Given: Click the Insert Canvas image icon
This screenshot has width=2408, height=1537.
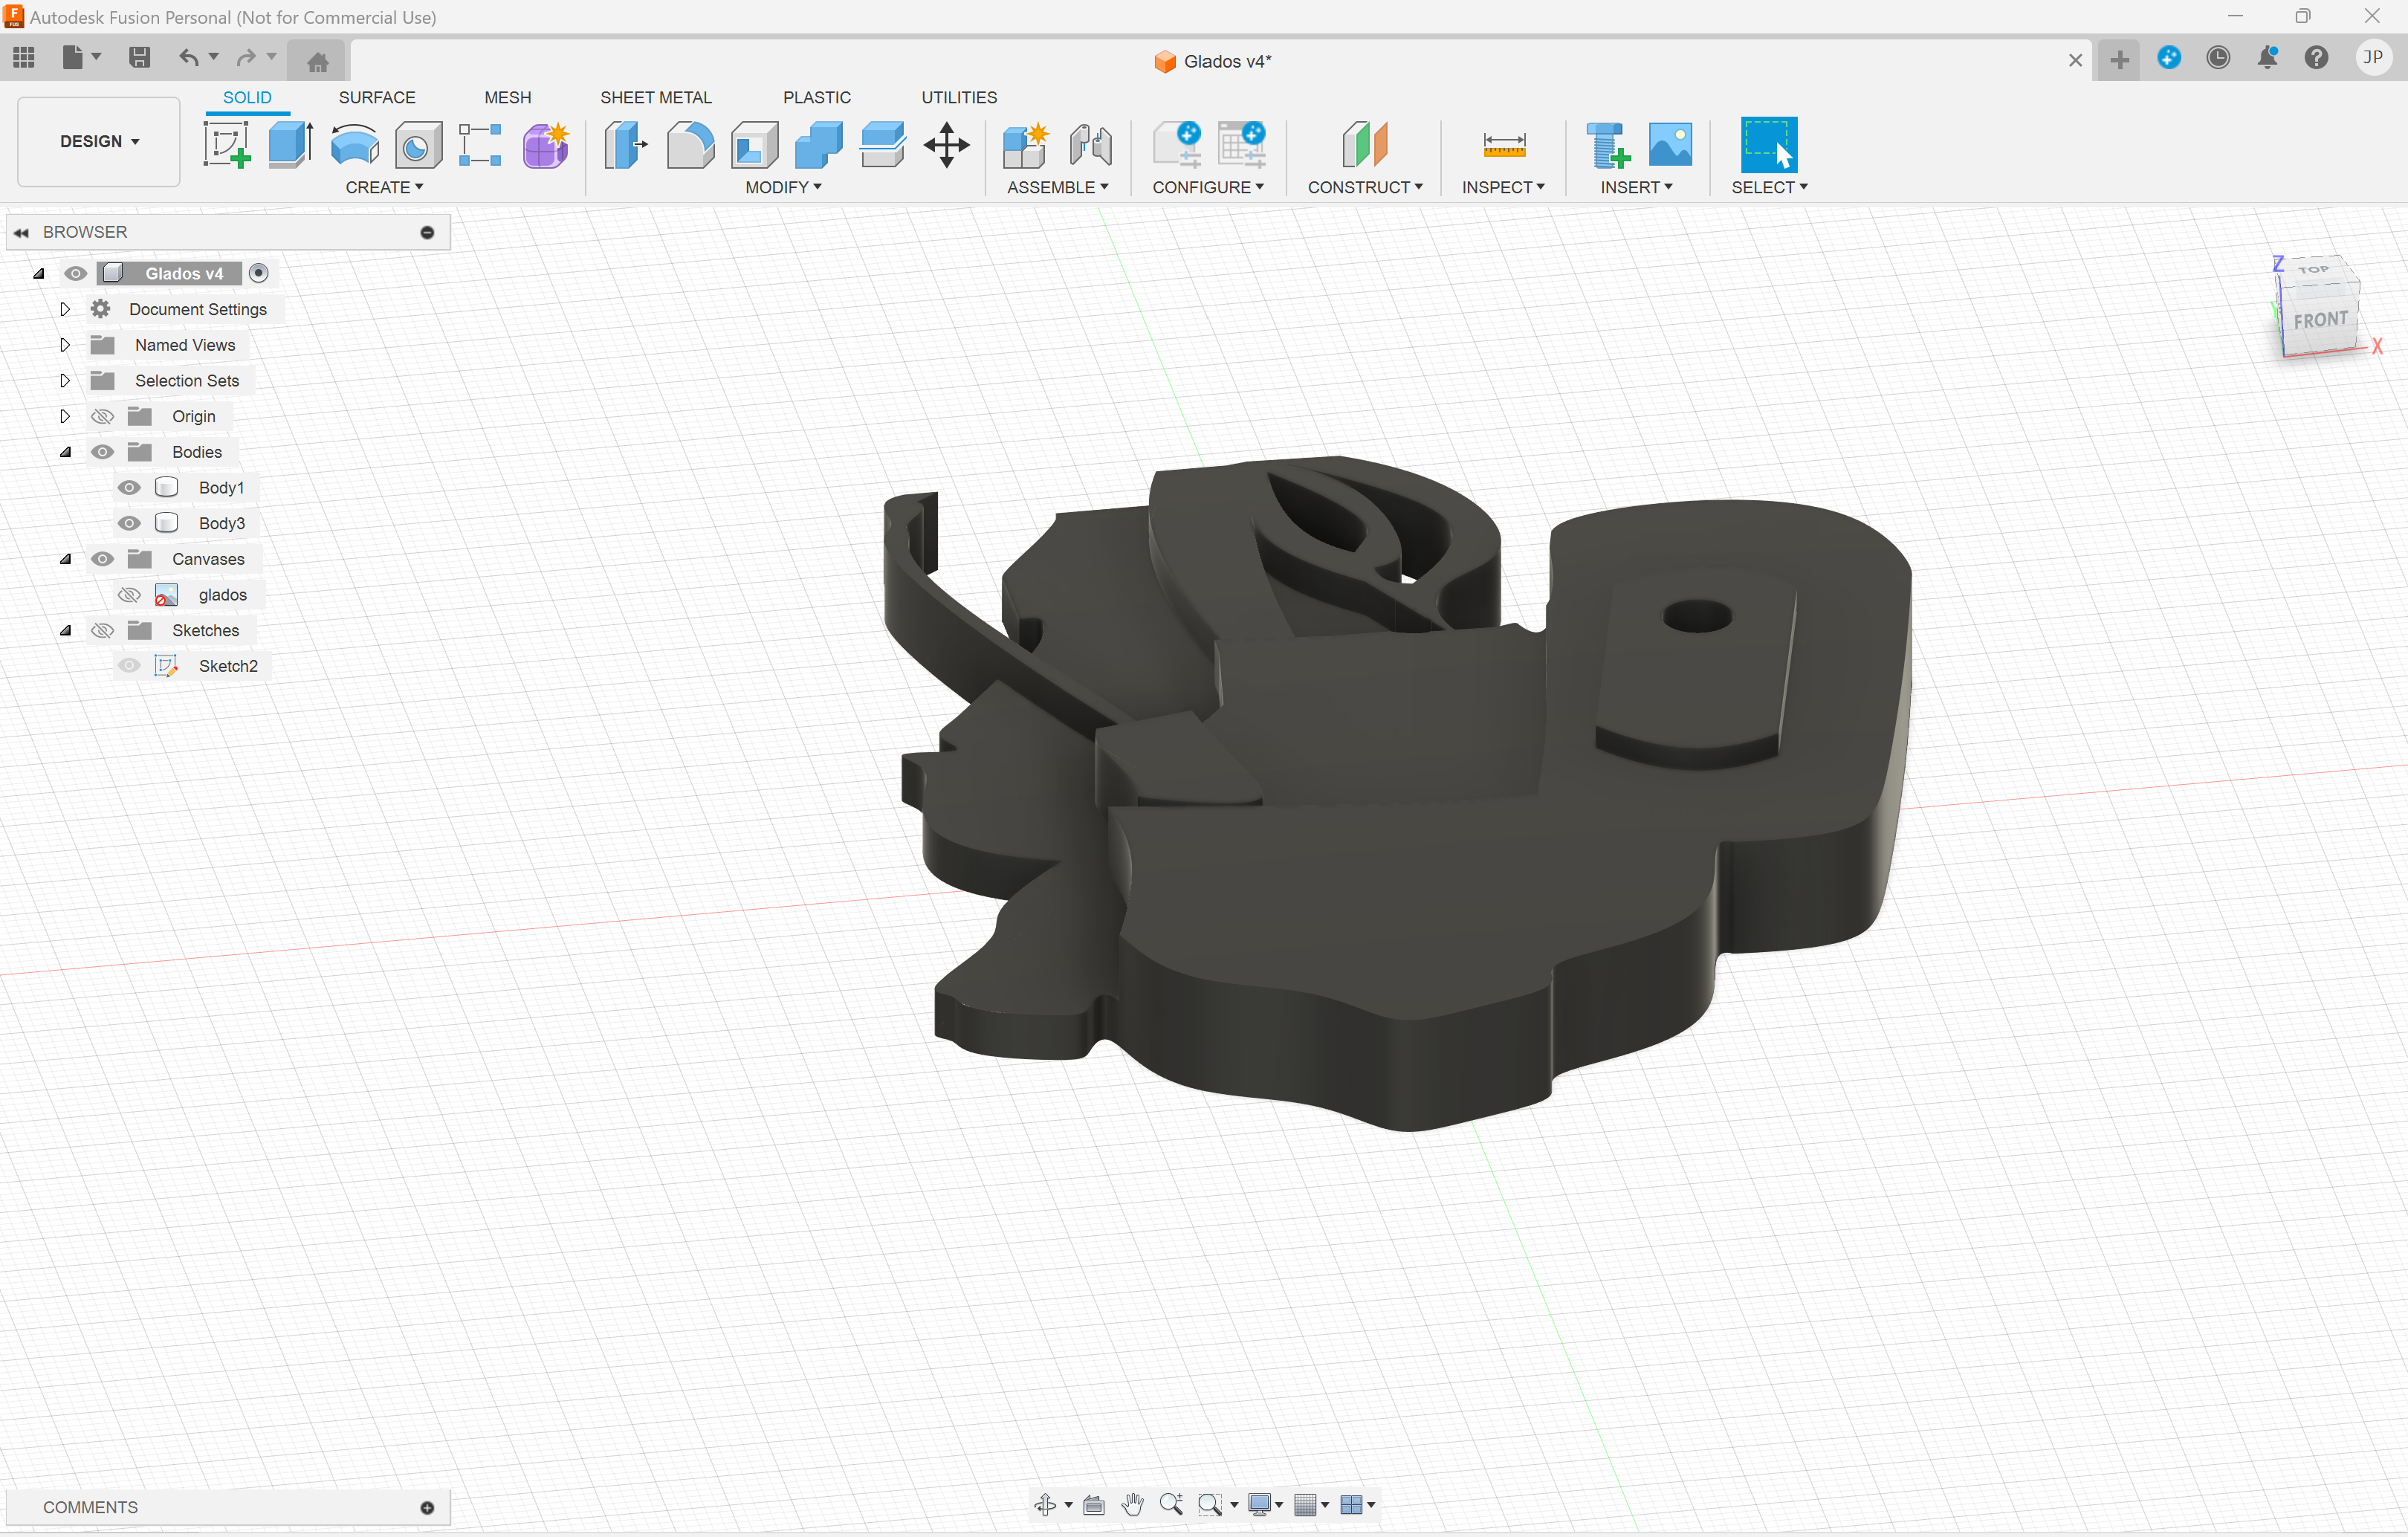Looking at the screenshot, I should click(1670, 144).
